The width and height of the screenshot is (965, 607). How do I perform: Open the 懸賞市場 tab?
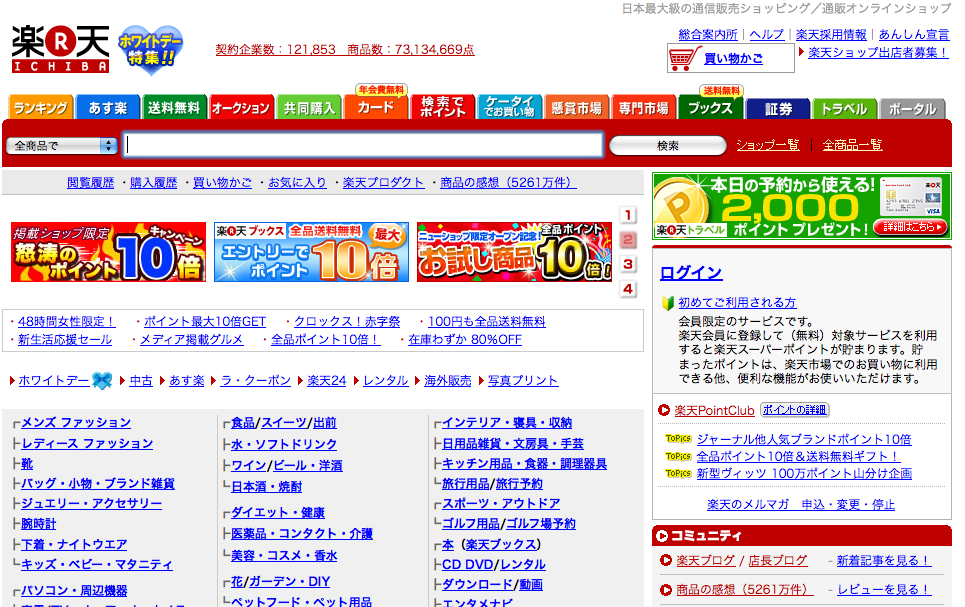(x=577, y=108)
